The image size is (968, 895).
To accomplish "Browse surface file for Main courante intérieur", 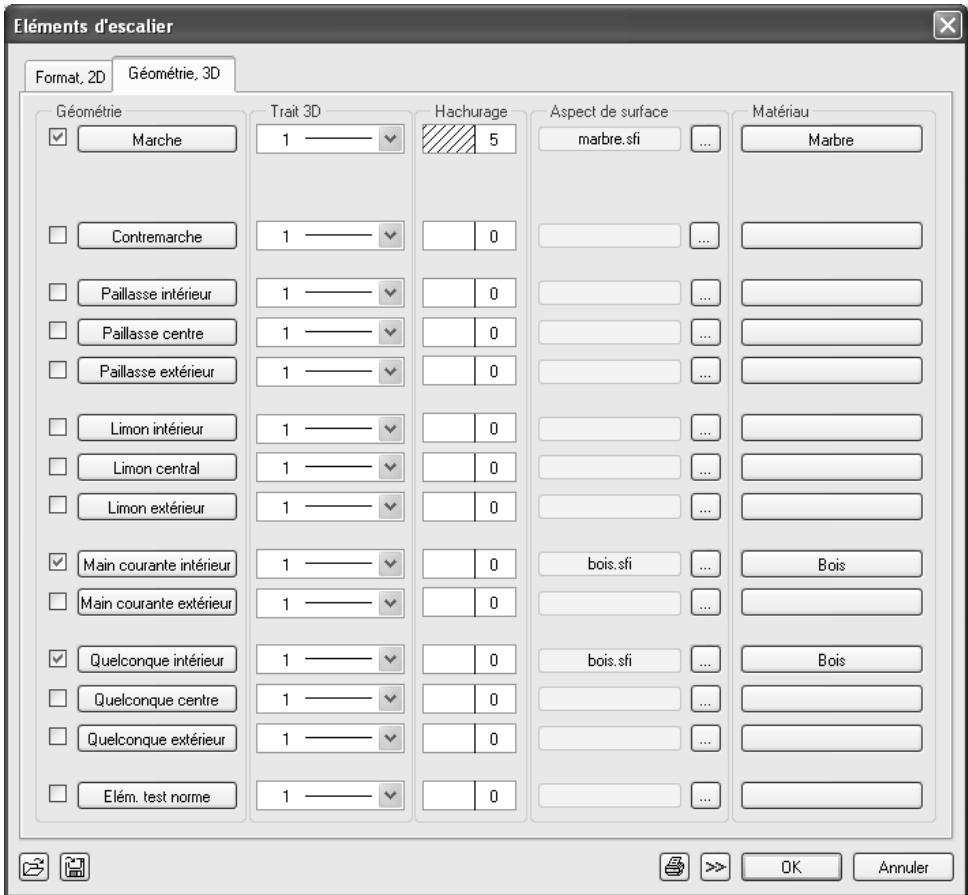I will click(705, 564).
